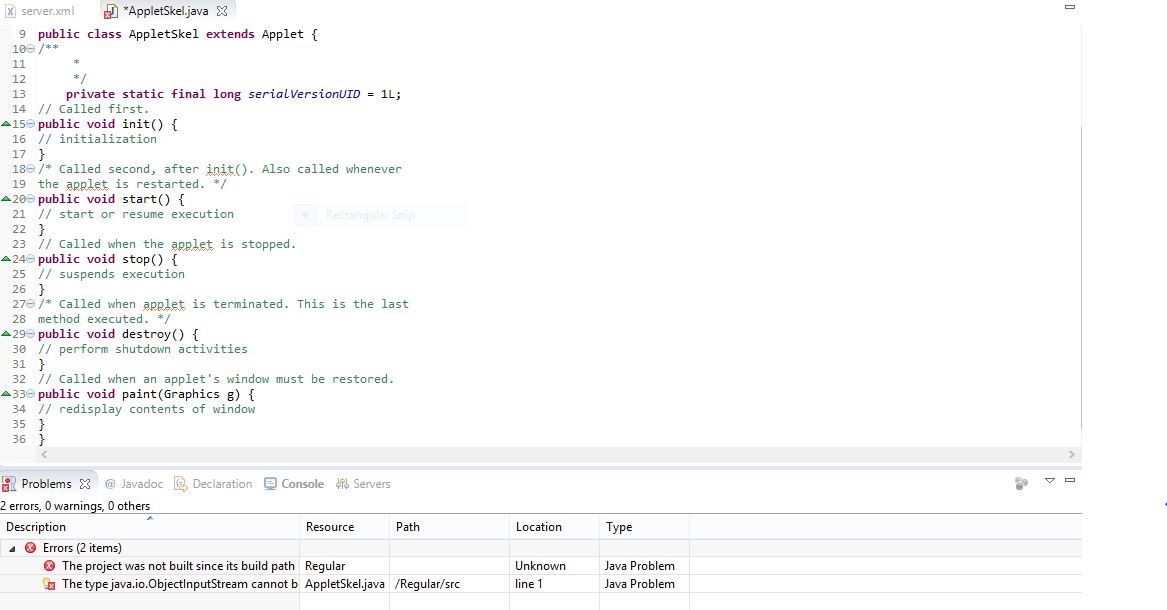Click the override marker beside stop() at line 24
The image size is (1167, 610).
tap(6, 258)
